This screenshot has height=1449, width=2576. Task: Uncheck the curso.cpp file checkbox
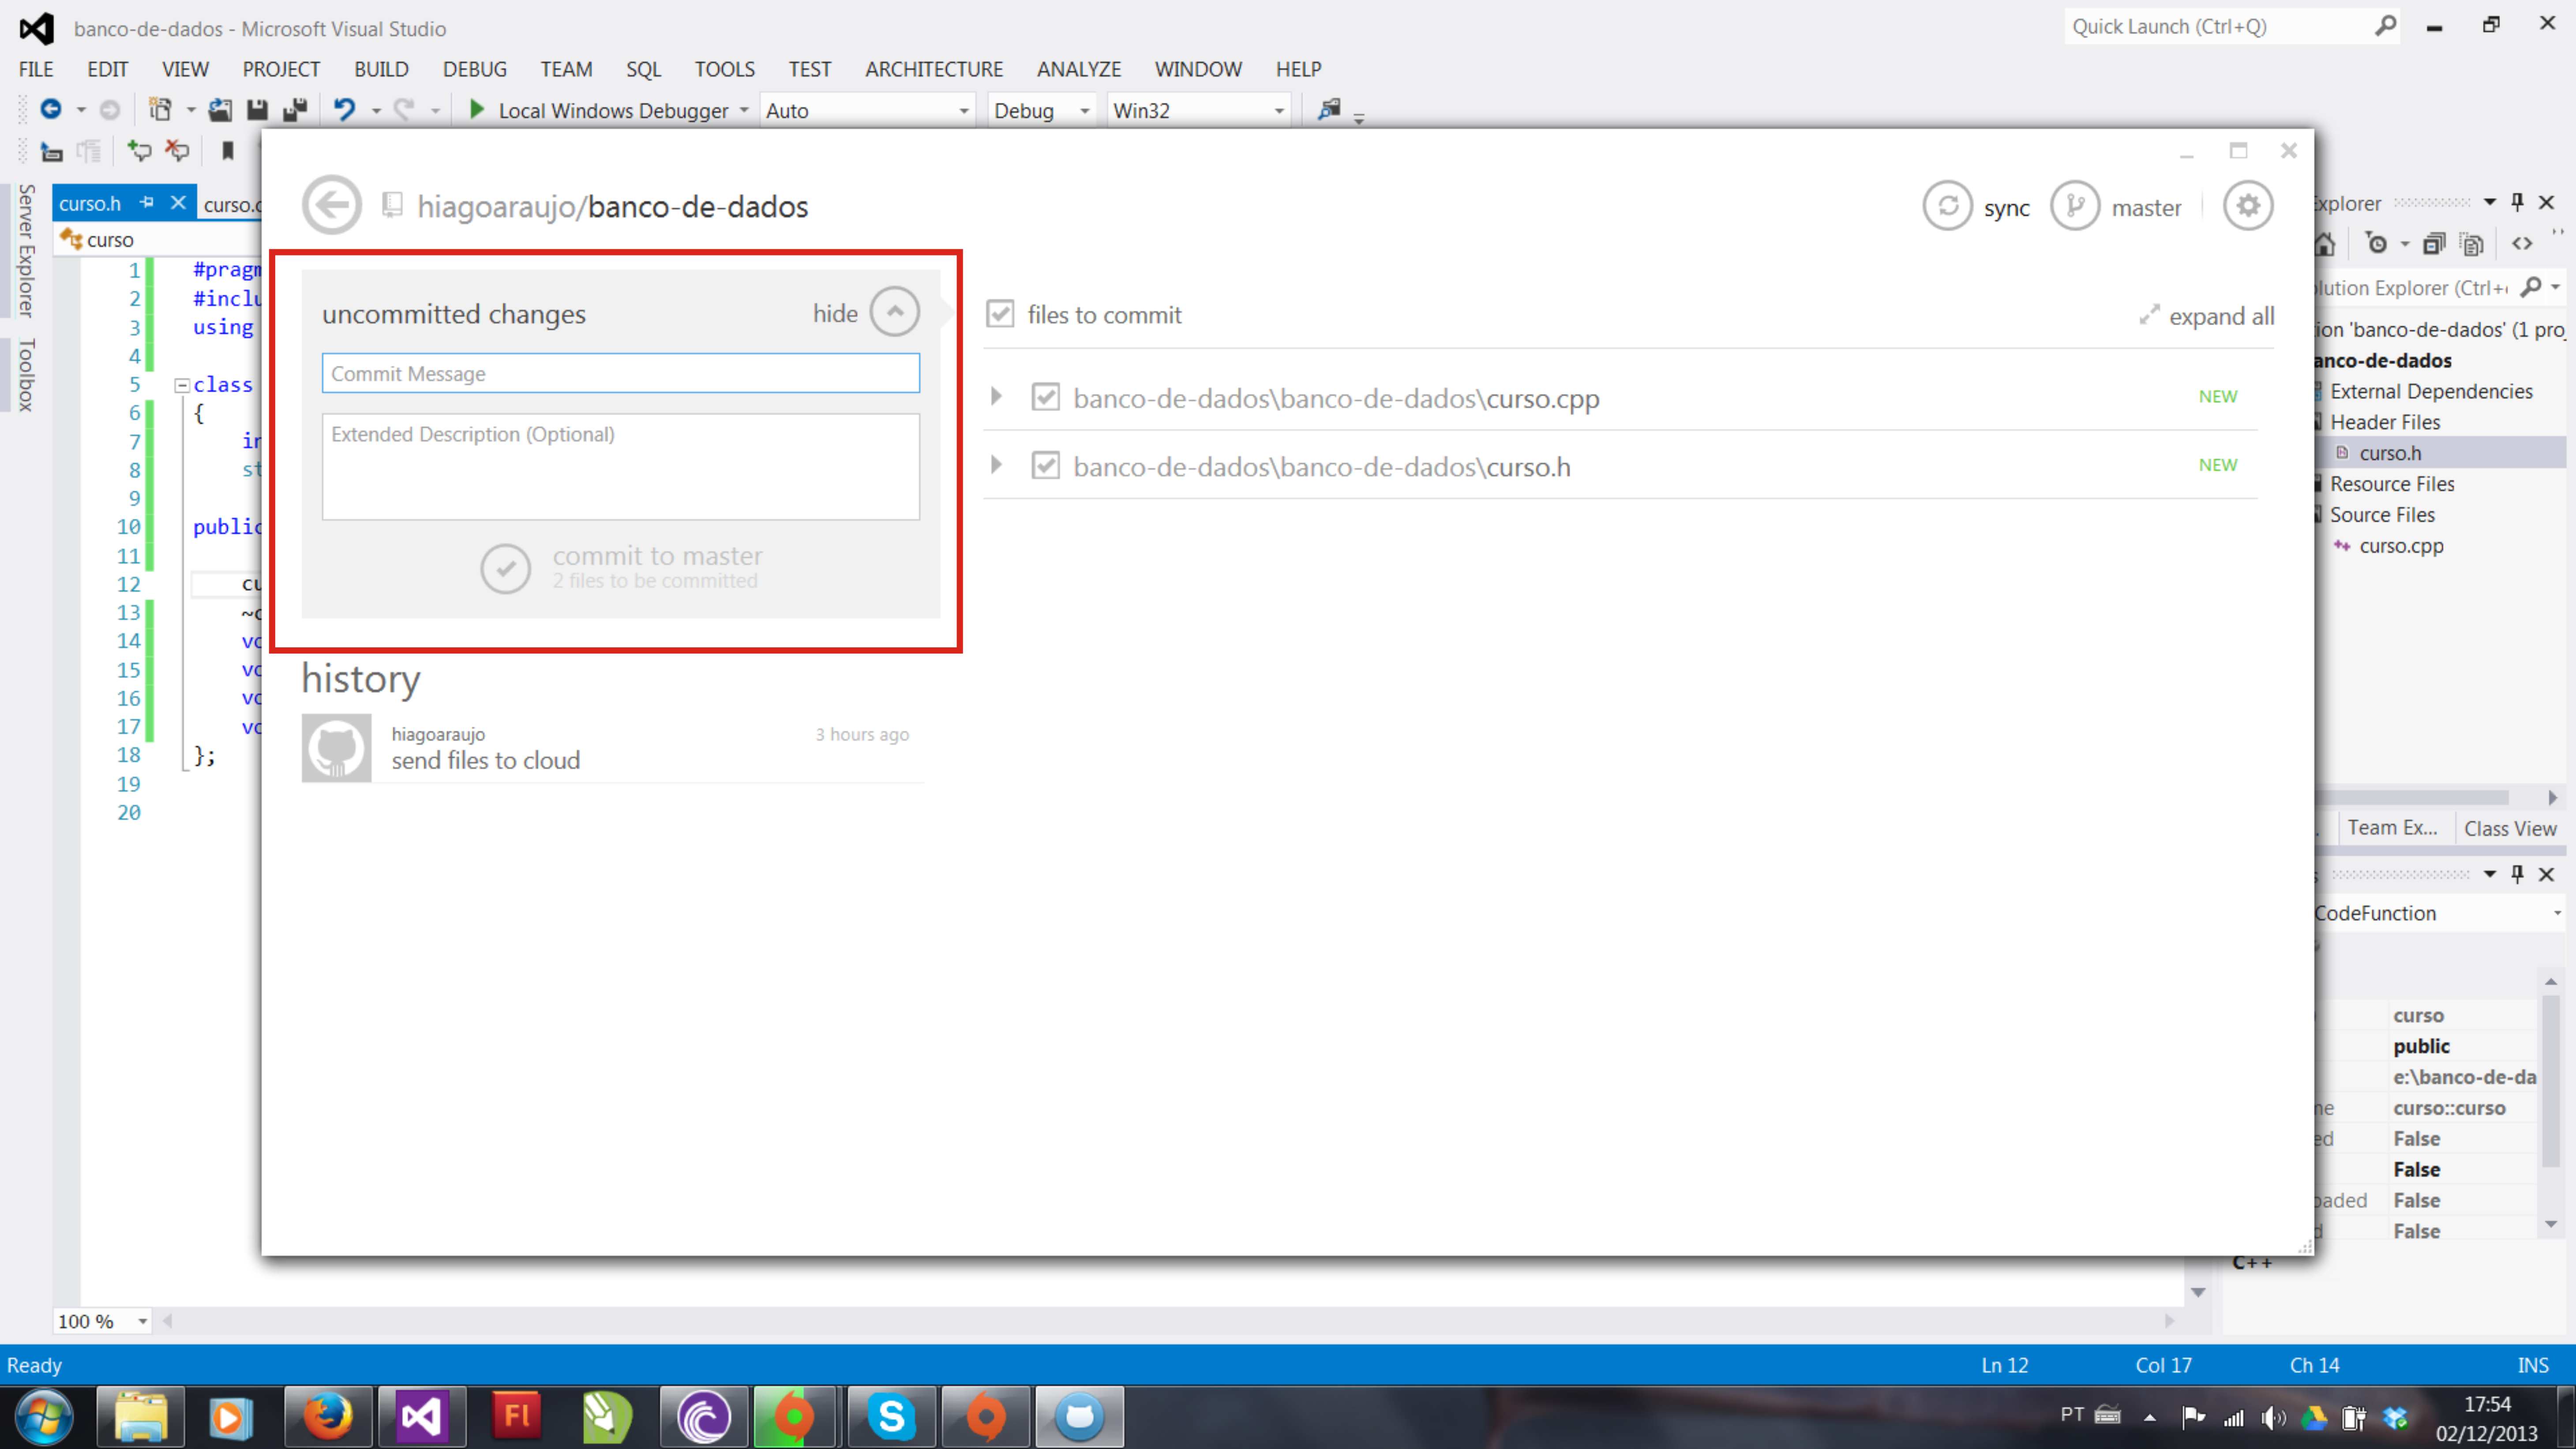[x=1045, y=397]
